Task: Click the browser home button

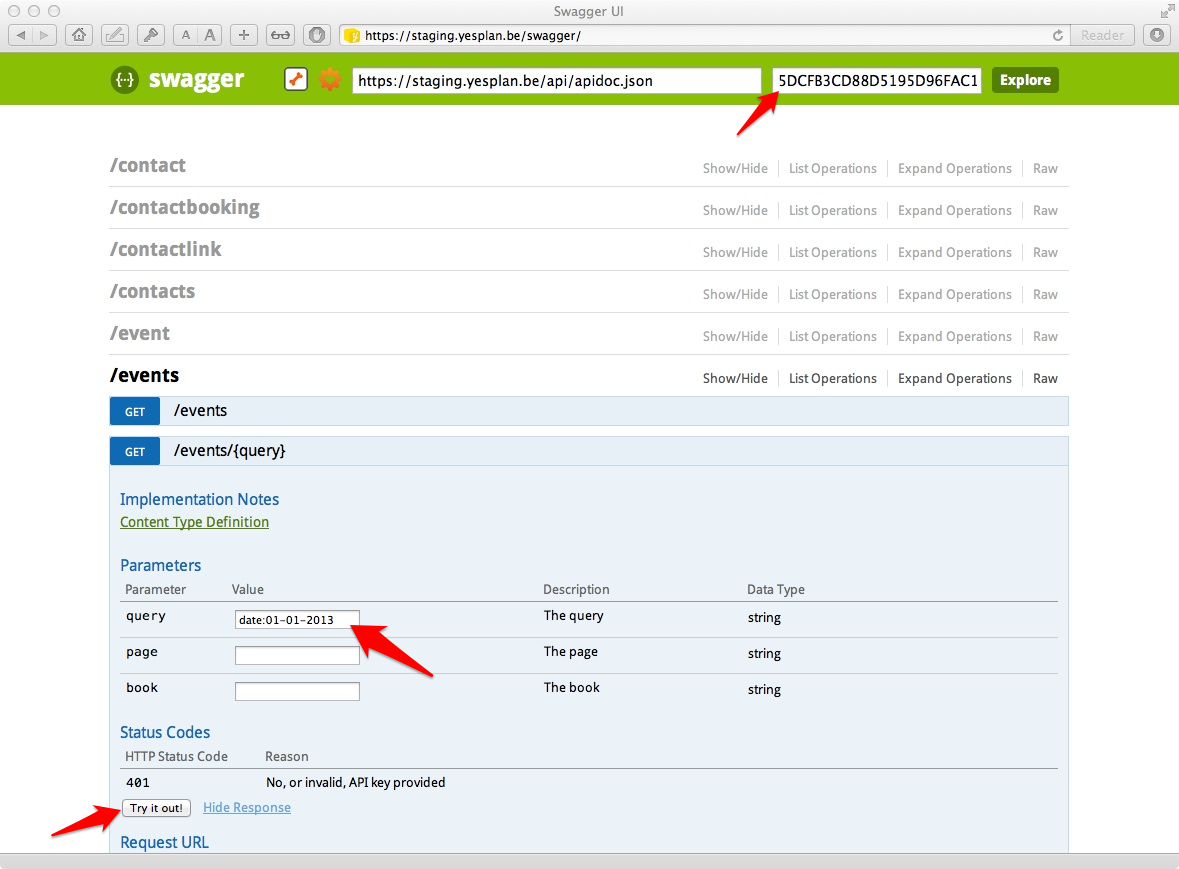Action: click(x=78, y=35)
